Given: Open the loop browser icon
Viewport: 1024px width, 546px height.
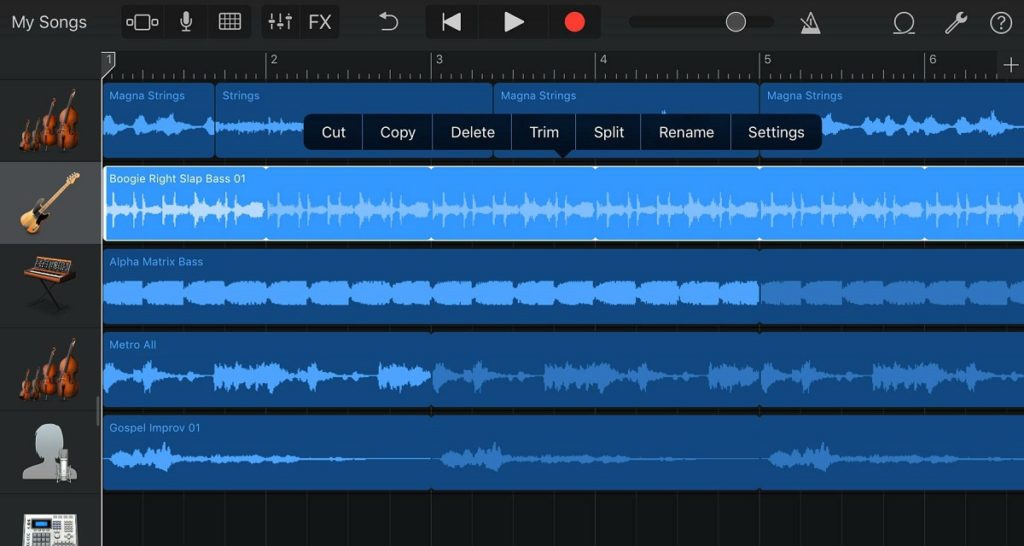Looking at the screenshot, I should point(903,22).
